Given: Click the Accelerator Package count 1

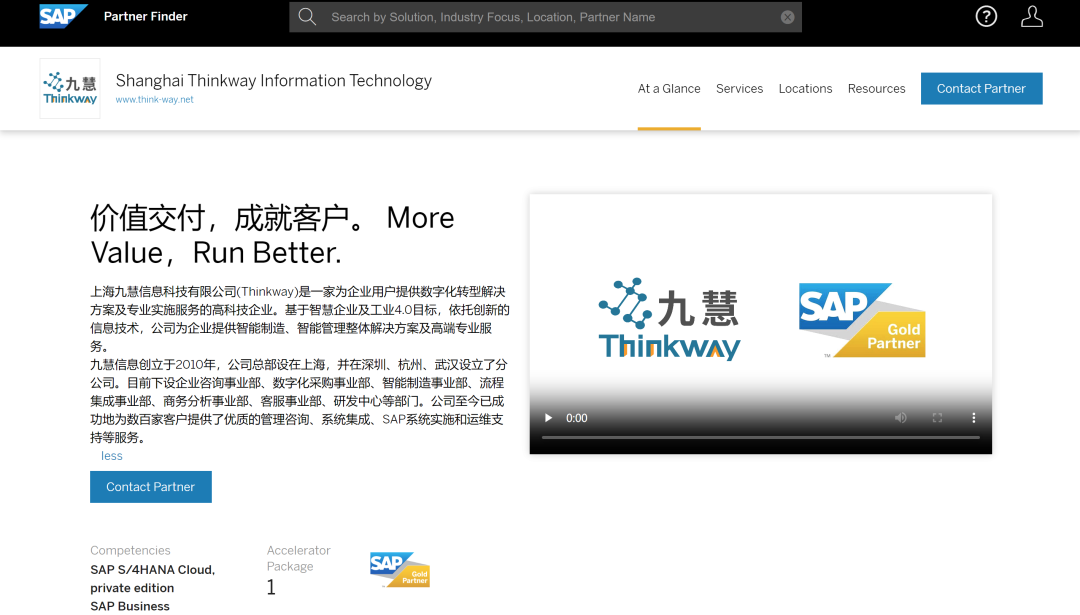Looking at the screenshot, I should click(271, 587).
